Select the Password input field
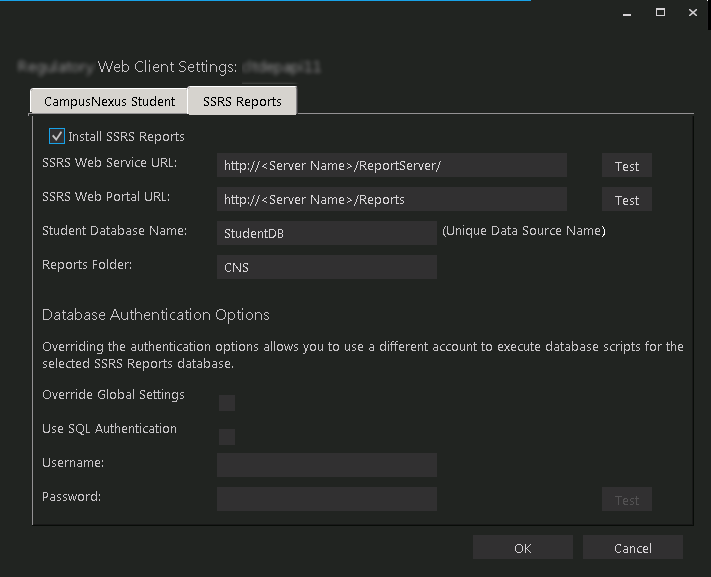This screenshot has width=711, height=577. point(326,499)
